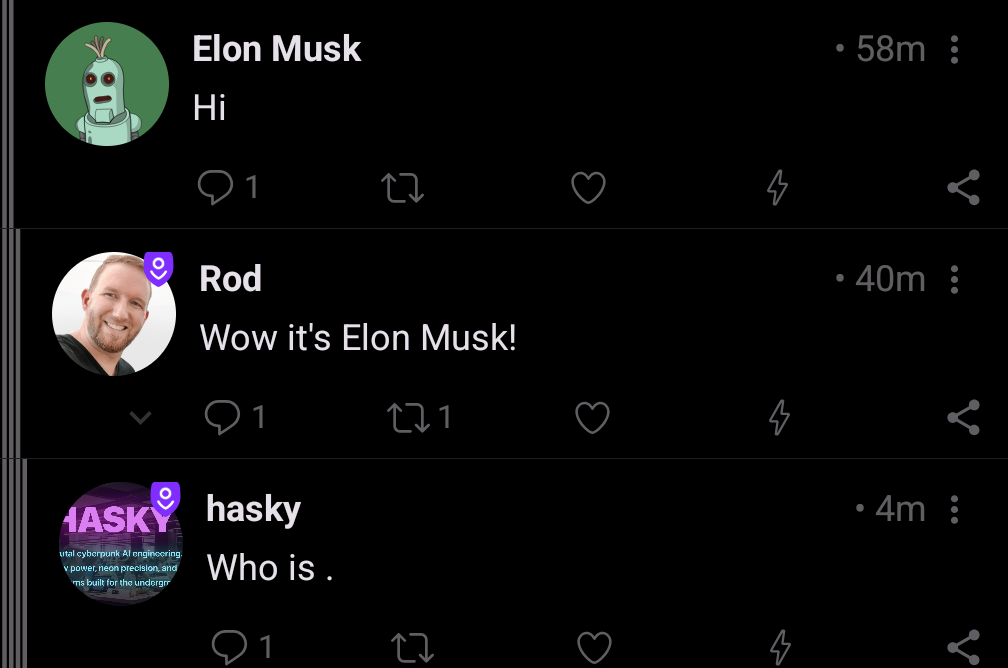1008x668 pixels.
Task: Open three-dot menu on Rod's post
Action: [x=954, y=279]
